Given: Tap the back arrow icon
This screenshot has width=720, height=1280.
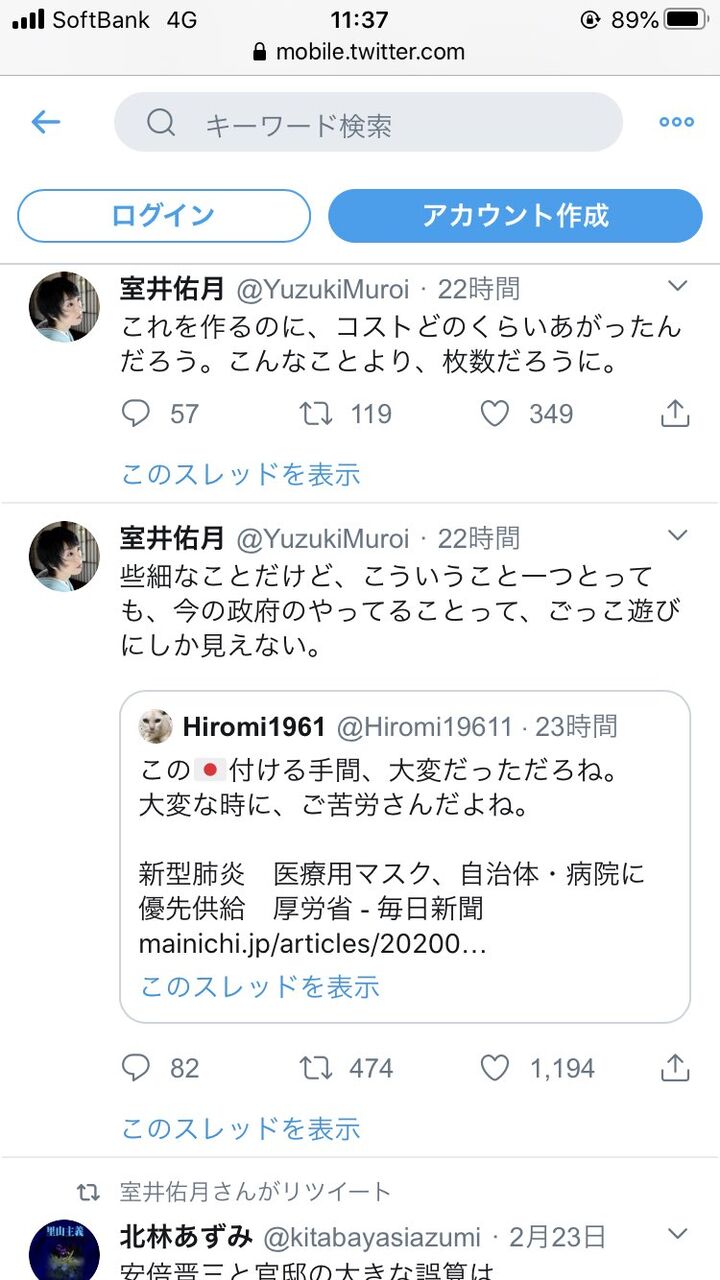Looking at the screenshot, I should click(x=46, y=122).
